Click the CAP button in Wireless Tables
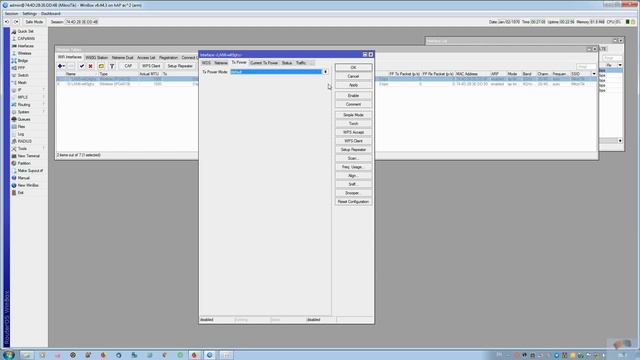The height and width of the screenshot is (360, 640). 128,66
